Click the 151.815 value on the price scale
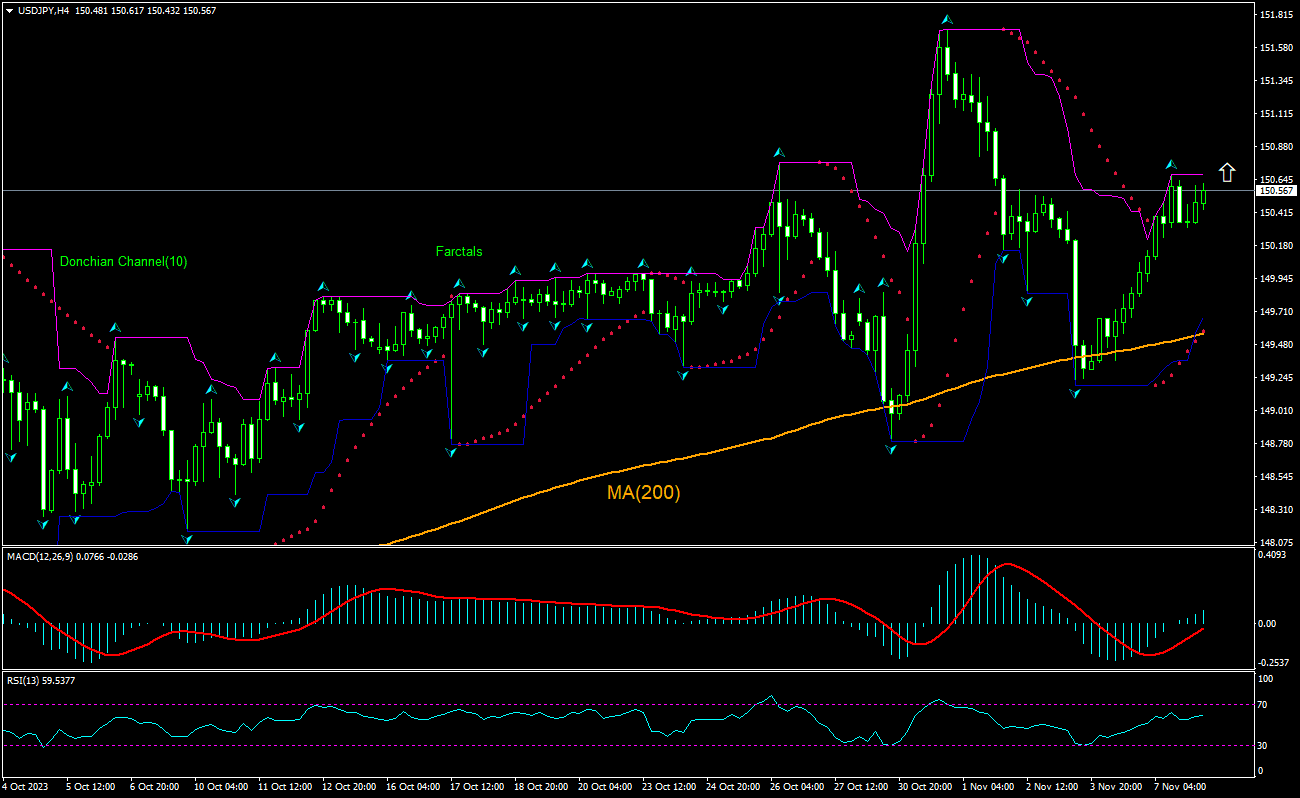1300x798 pixels. (1277, 15)
